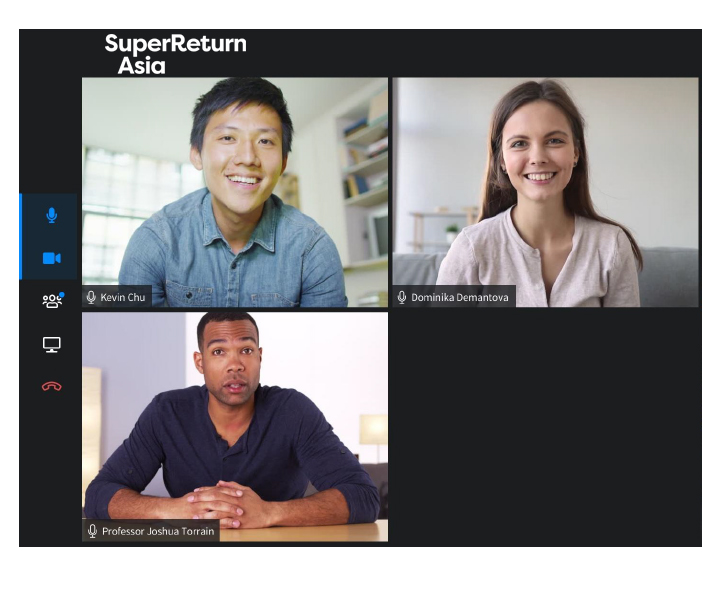Image resolution: width=702 pixels, height=602 pixels.
Task: End the call with the red phone icon
Action: point(51,386)
